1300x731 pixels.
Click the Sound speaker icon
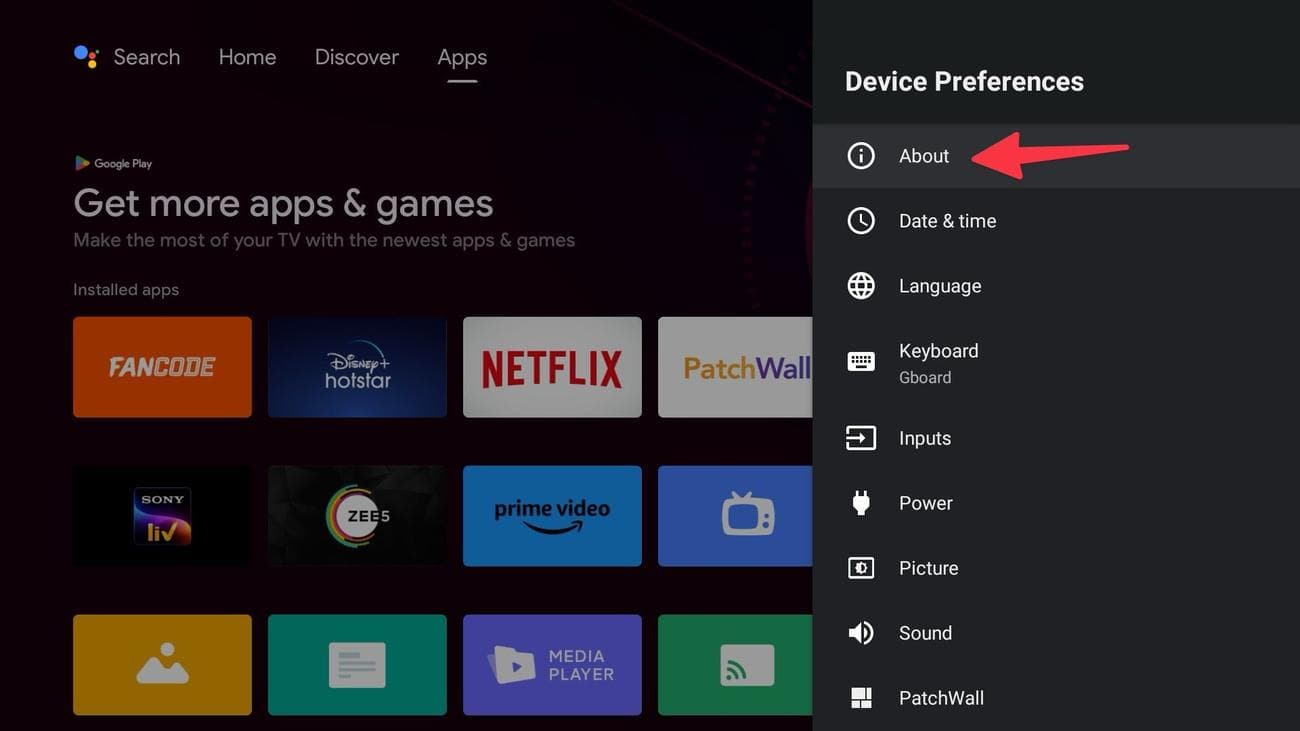861,632
